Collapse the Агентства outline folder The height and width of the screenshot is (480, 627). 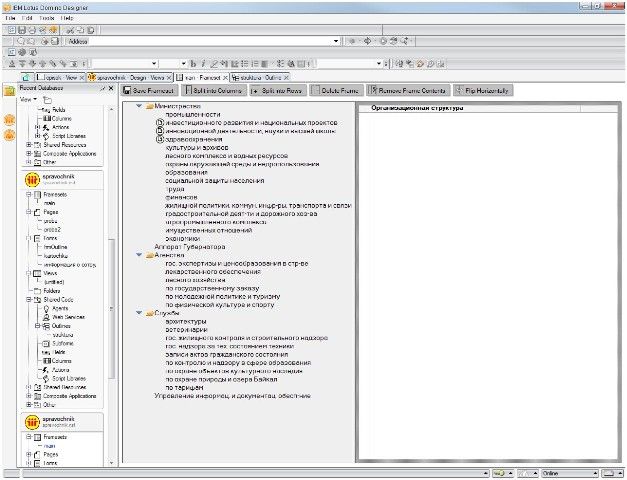pos(137,254)
